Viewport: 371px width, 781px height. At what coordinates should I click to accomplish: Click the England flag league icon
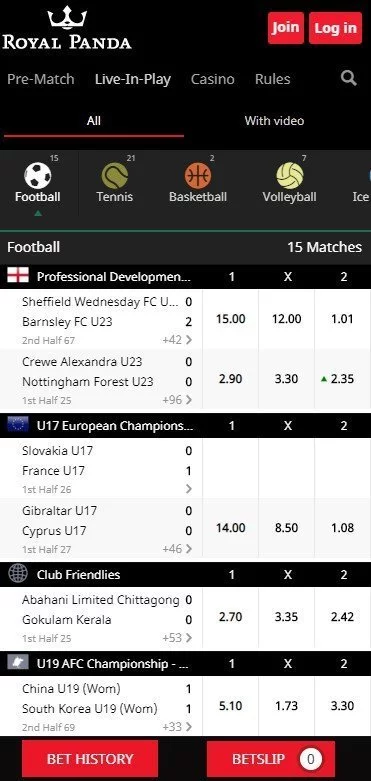[x=18, y=275]
